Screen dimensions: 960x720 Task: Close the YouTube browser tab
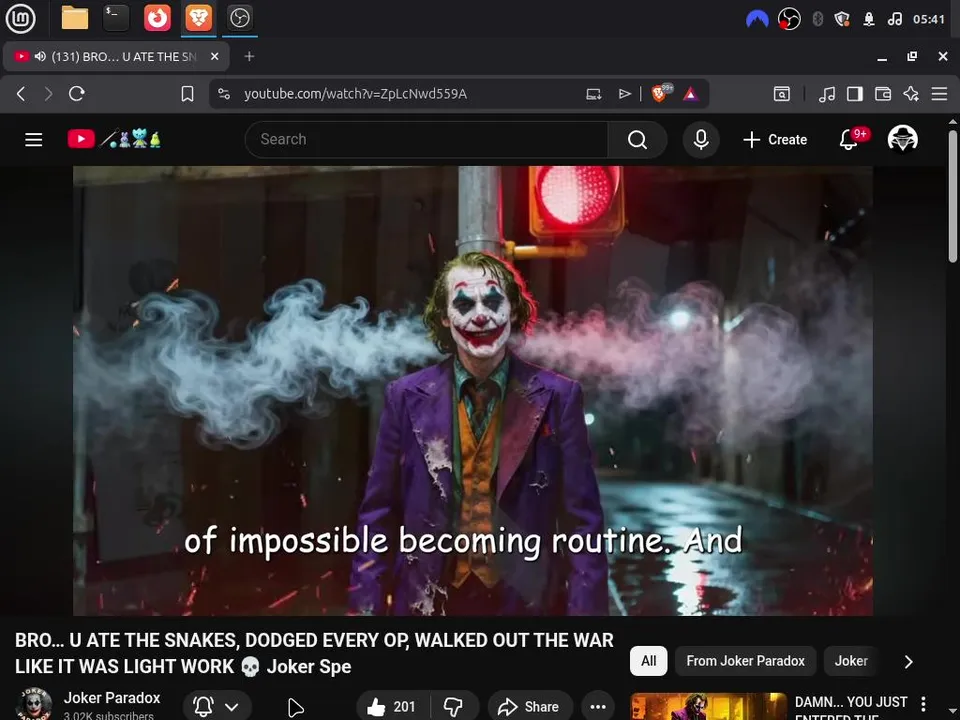[x=214, y=56]
